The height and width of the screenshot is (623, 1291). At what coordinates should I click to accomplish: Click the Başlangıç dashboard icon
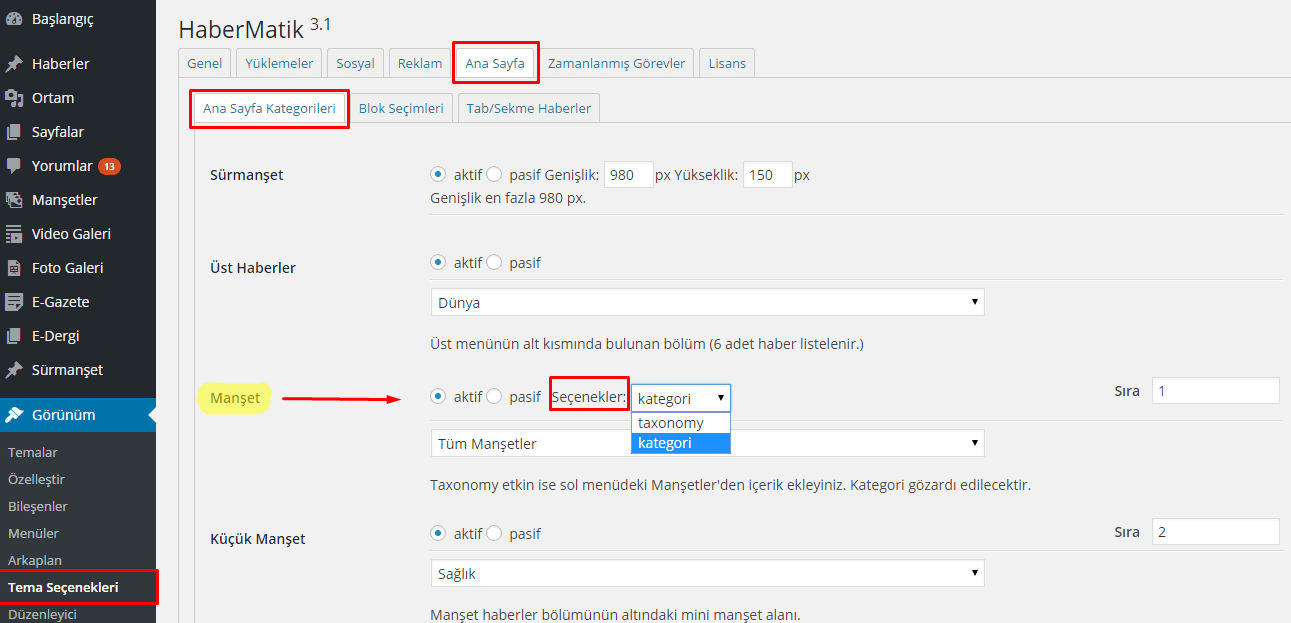[x=14, y=18]
